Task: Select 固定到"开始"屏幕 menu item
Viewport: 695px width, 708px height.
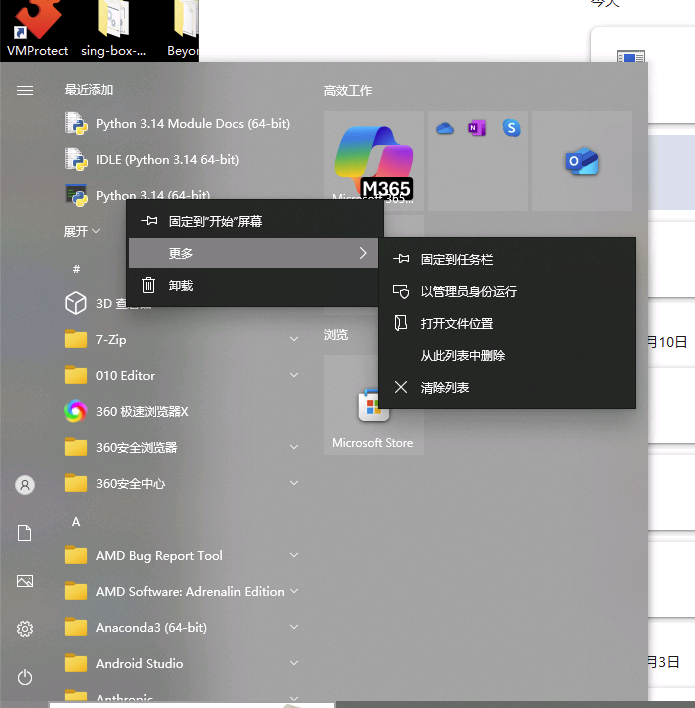Action: 255,221
